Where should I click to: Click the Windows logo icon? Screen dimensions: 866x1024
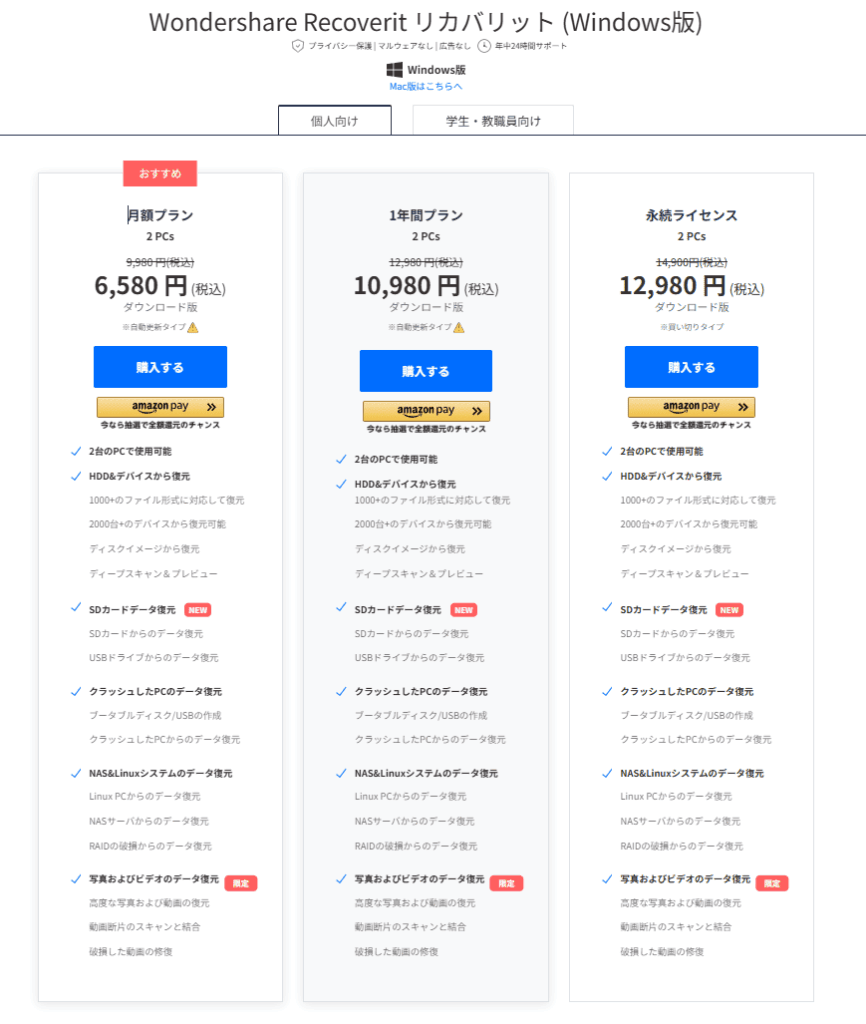tap(395, 70)
